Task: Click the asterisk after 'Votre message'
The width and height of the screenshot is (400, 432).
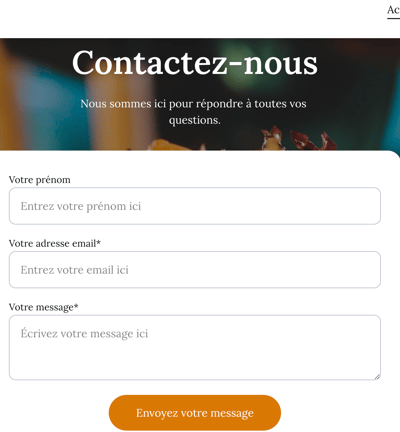Action: coord(76,305)
